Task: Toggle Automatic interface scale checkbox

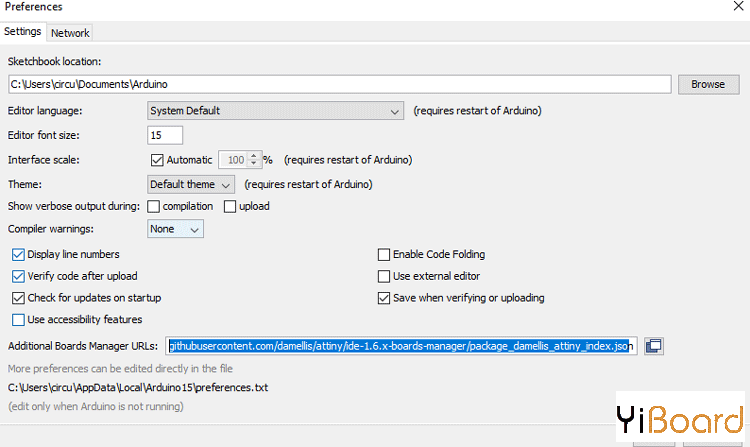Action: (x=156, y=160)
